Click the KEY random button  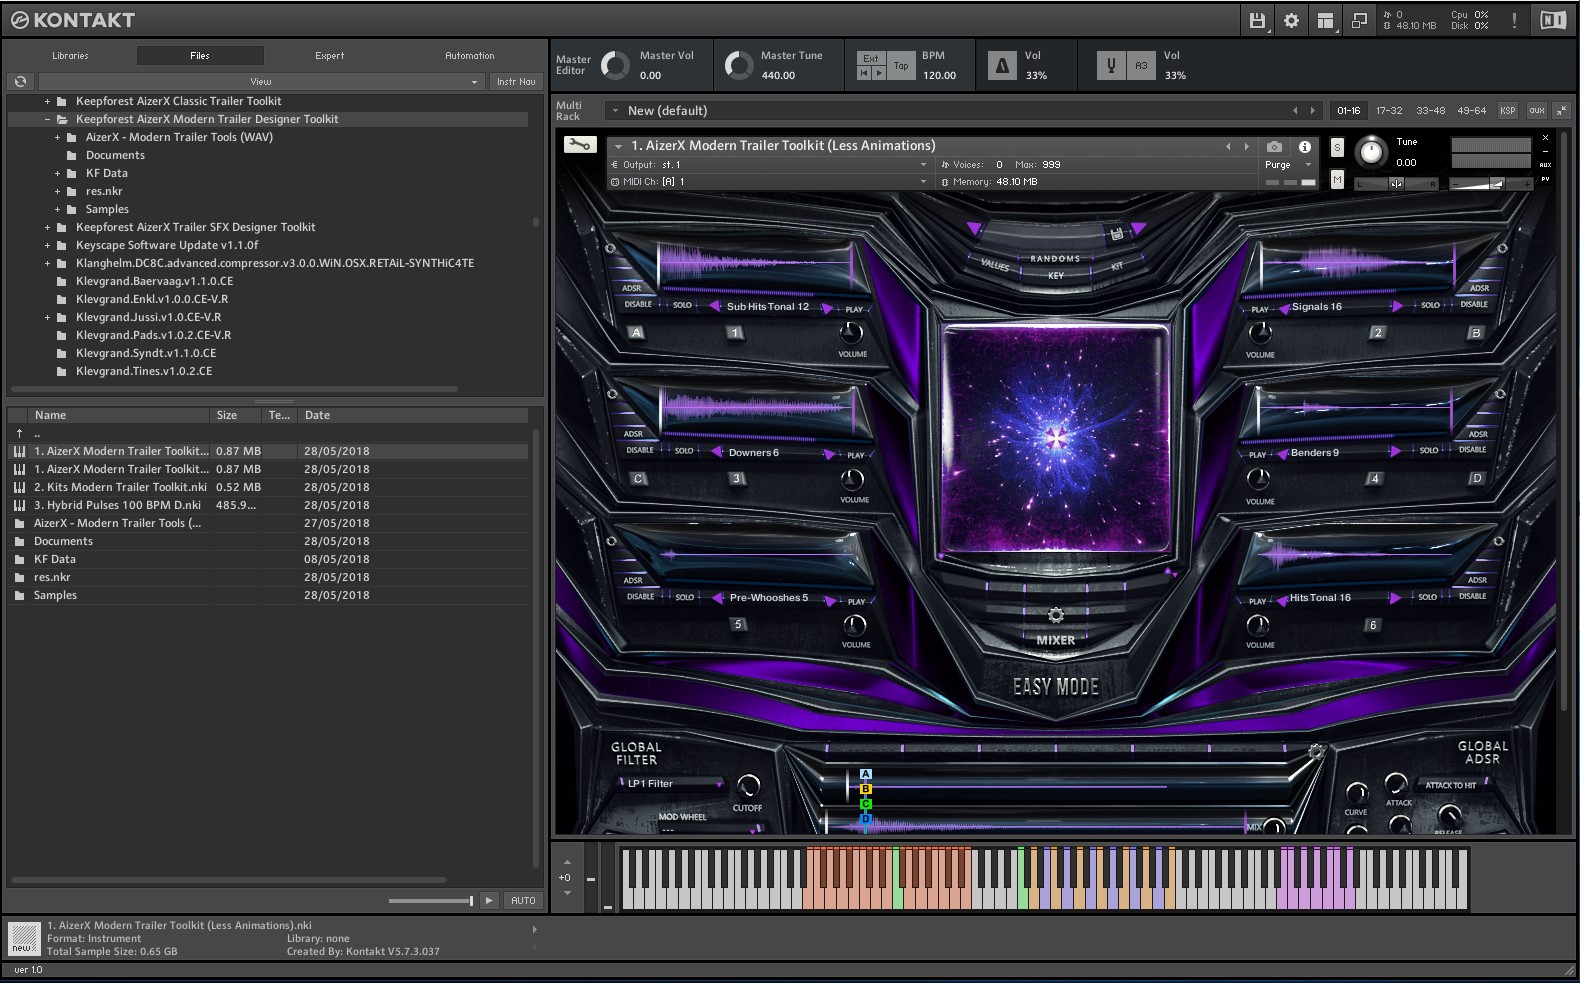point(1056,275)
